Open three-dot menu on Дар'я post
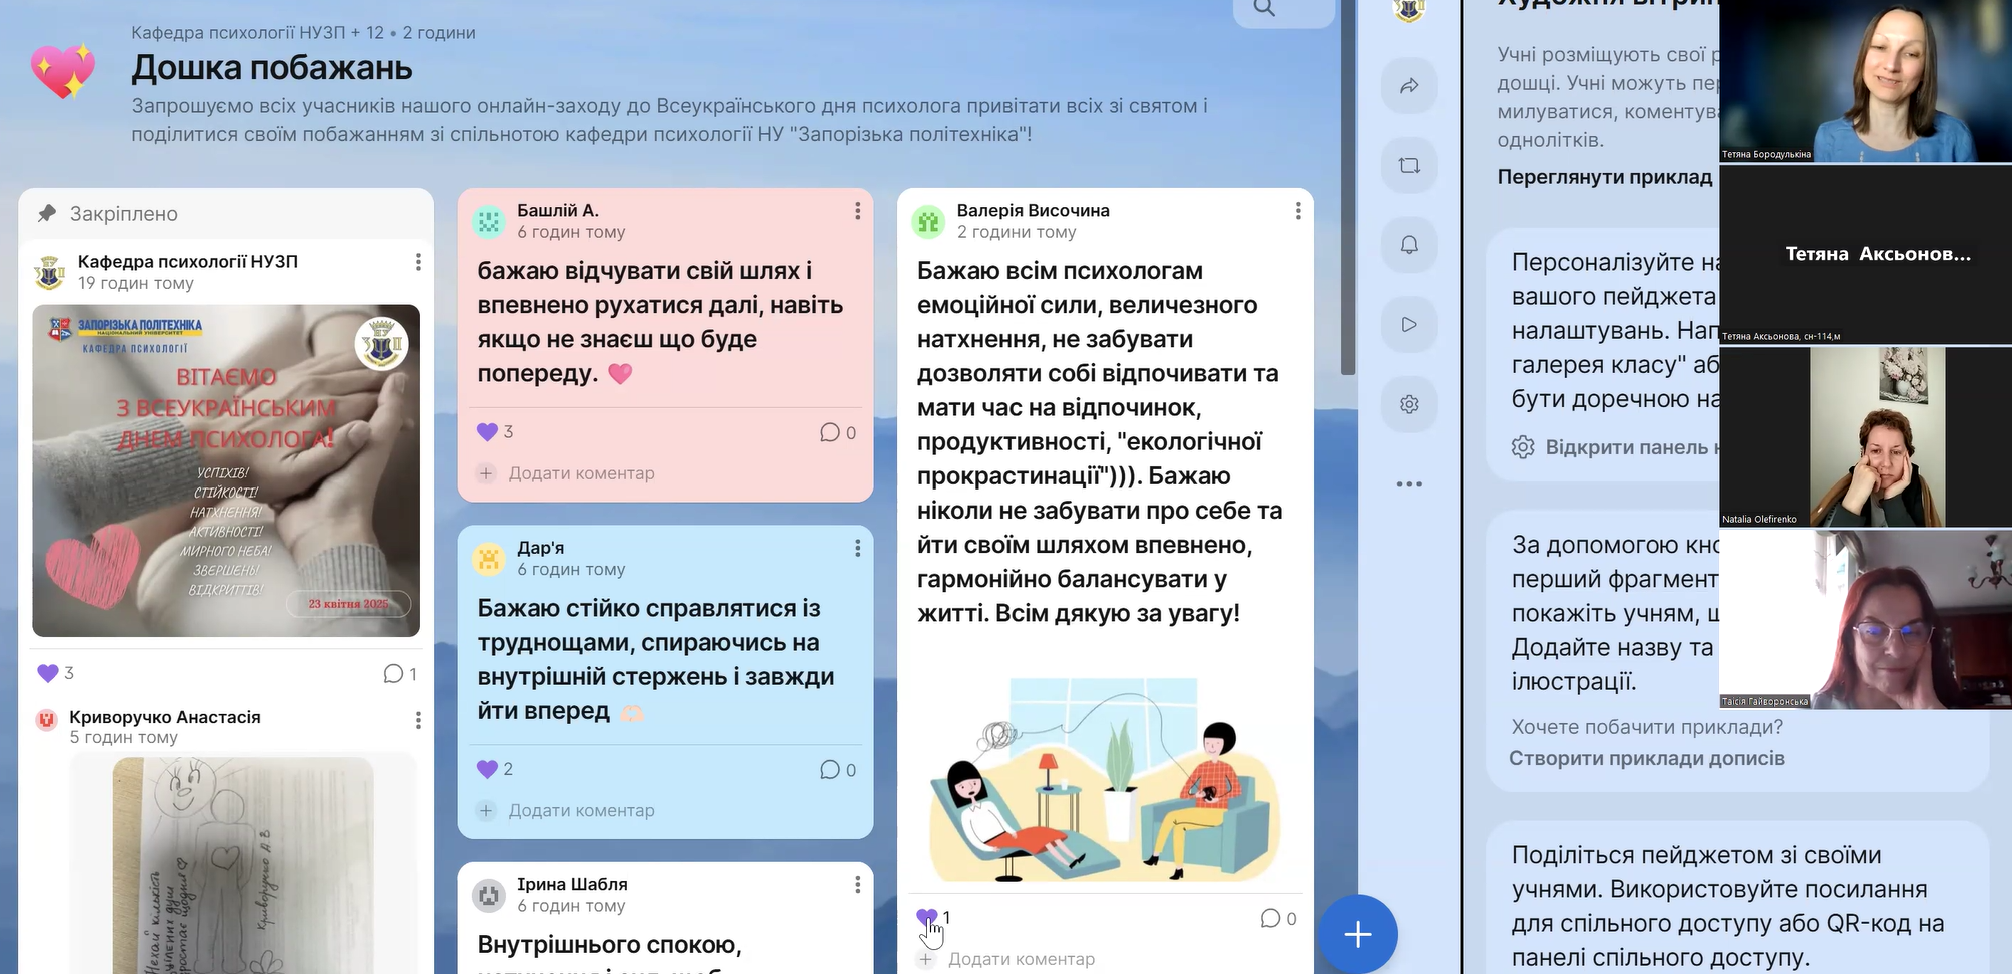The image size is (2012, 974). pyautogui.click(x=857, y=548)
